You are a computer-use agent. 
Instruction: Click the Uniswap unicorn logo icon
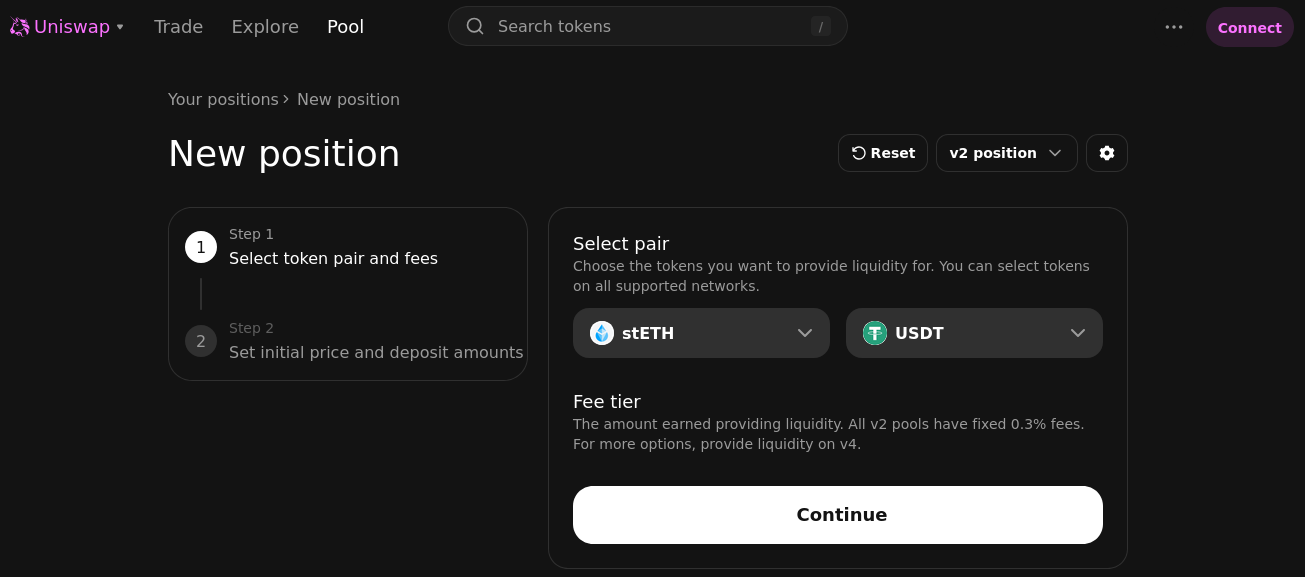coord(19,27)
